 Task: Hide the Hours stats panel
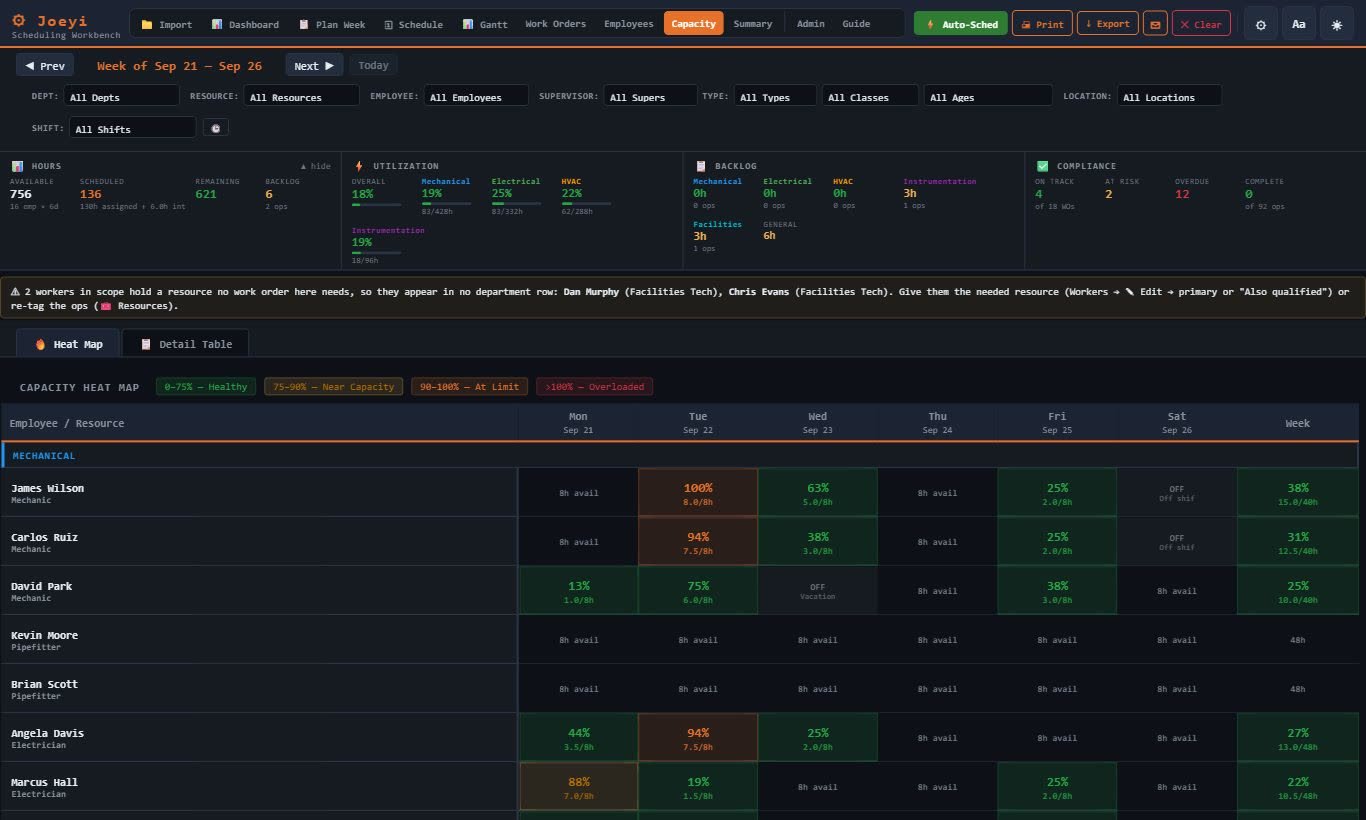(x=316, y=166)
